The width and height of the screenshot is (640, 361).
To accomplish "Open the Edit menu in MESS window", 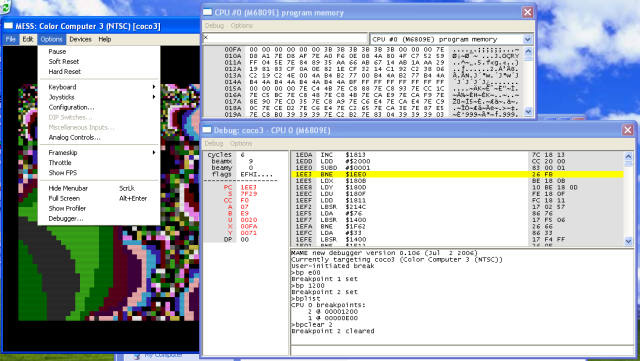I will click(x=28, y=39).
